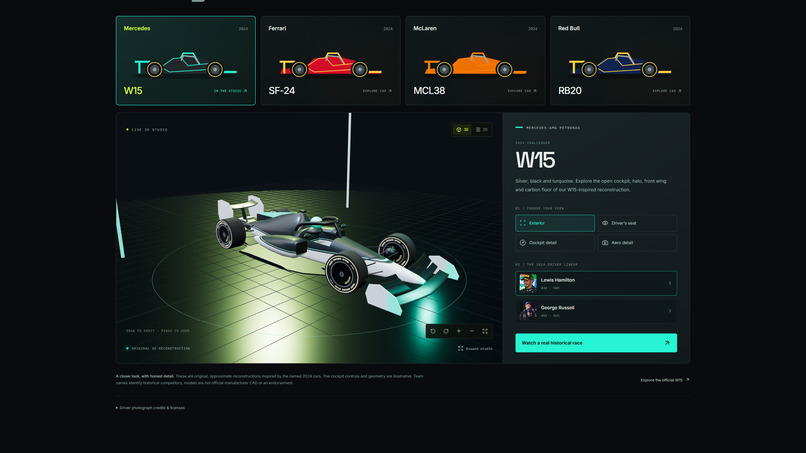Switch the viewer to 3D mode
Screen dimensions: 806x453
463,130
